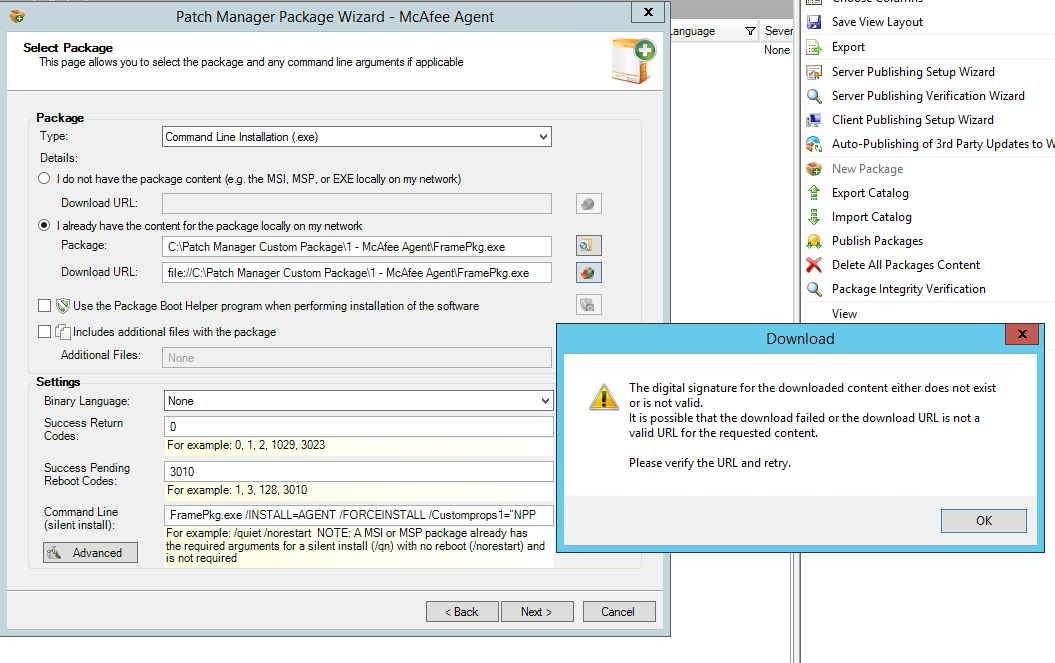Select Save View Layout in the actions pane
The height and width of the screenshot is (663, 1055).
click(877, 22)
